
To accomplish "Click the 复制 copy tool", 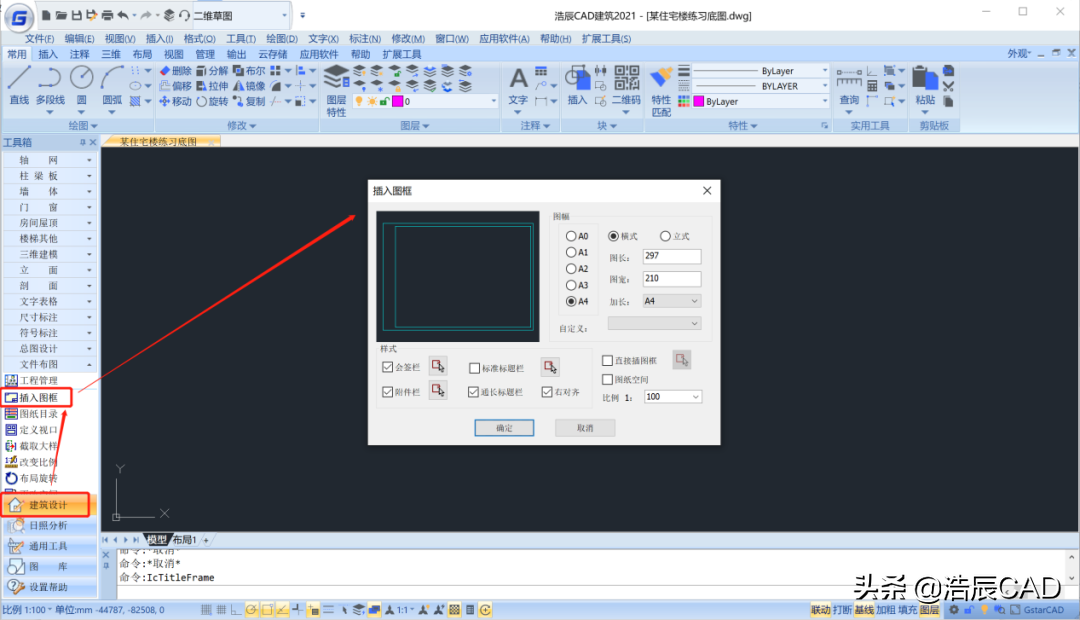I will click(x=249, y=101).
